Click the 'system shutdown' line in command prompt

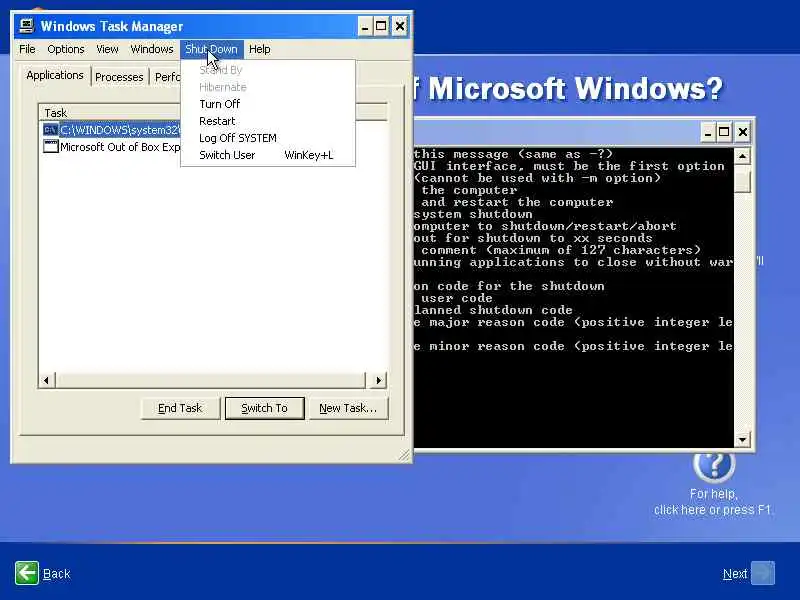[x=473, y=214]
